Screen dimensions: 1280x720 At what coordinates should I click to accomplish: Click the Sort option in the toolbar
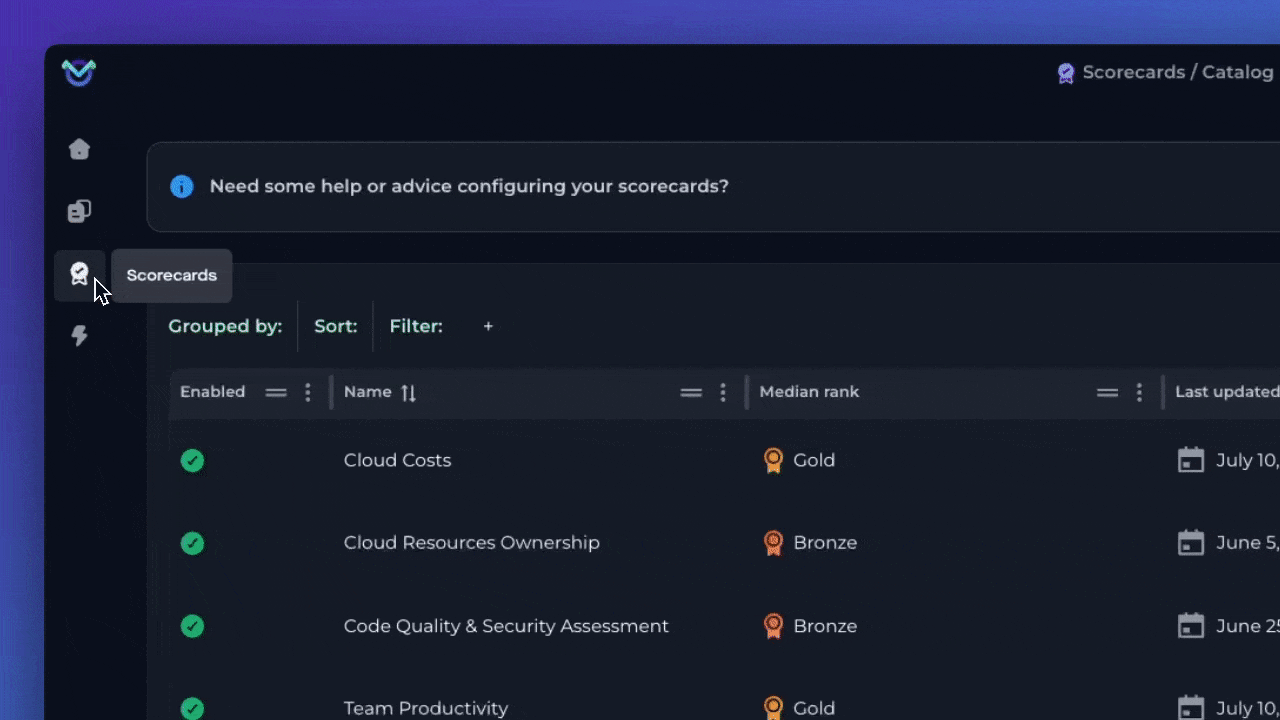click(335, 326)
